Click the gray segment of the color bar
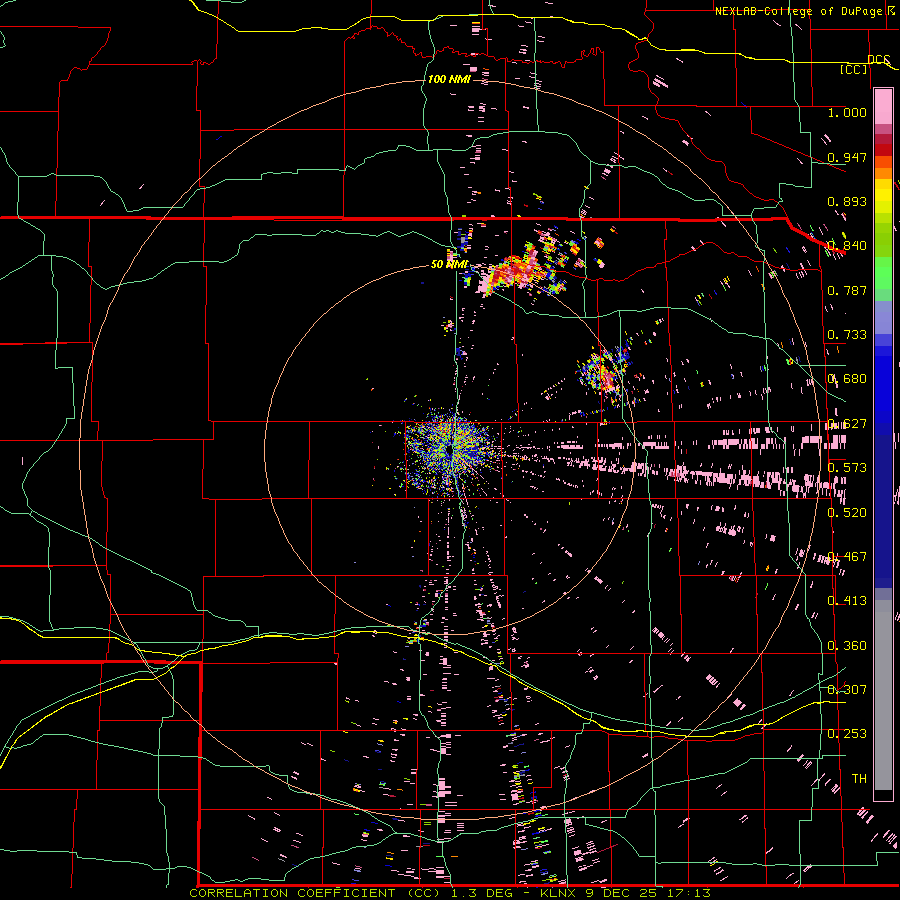This screenshot has height=900, width=900. pos(883,695)
